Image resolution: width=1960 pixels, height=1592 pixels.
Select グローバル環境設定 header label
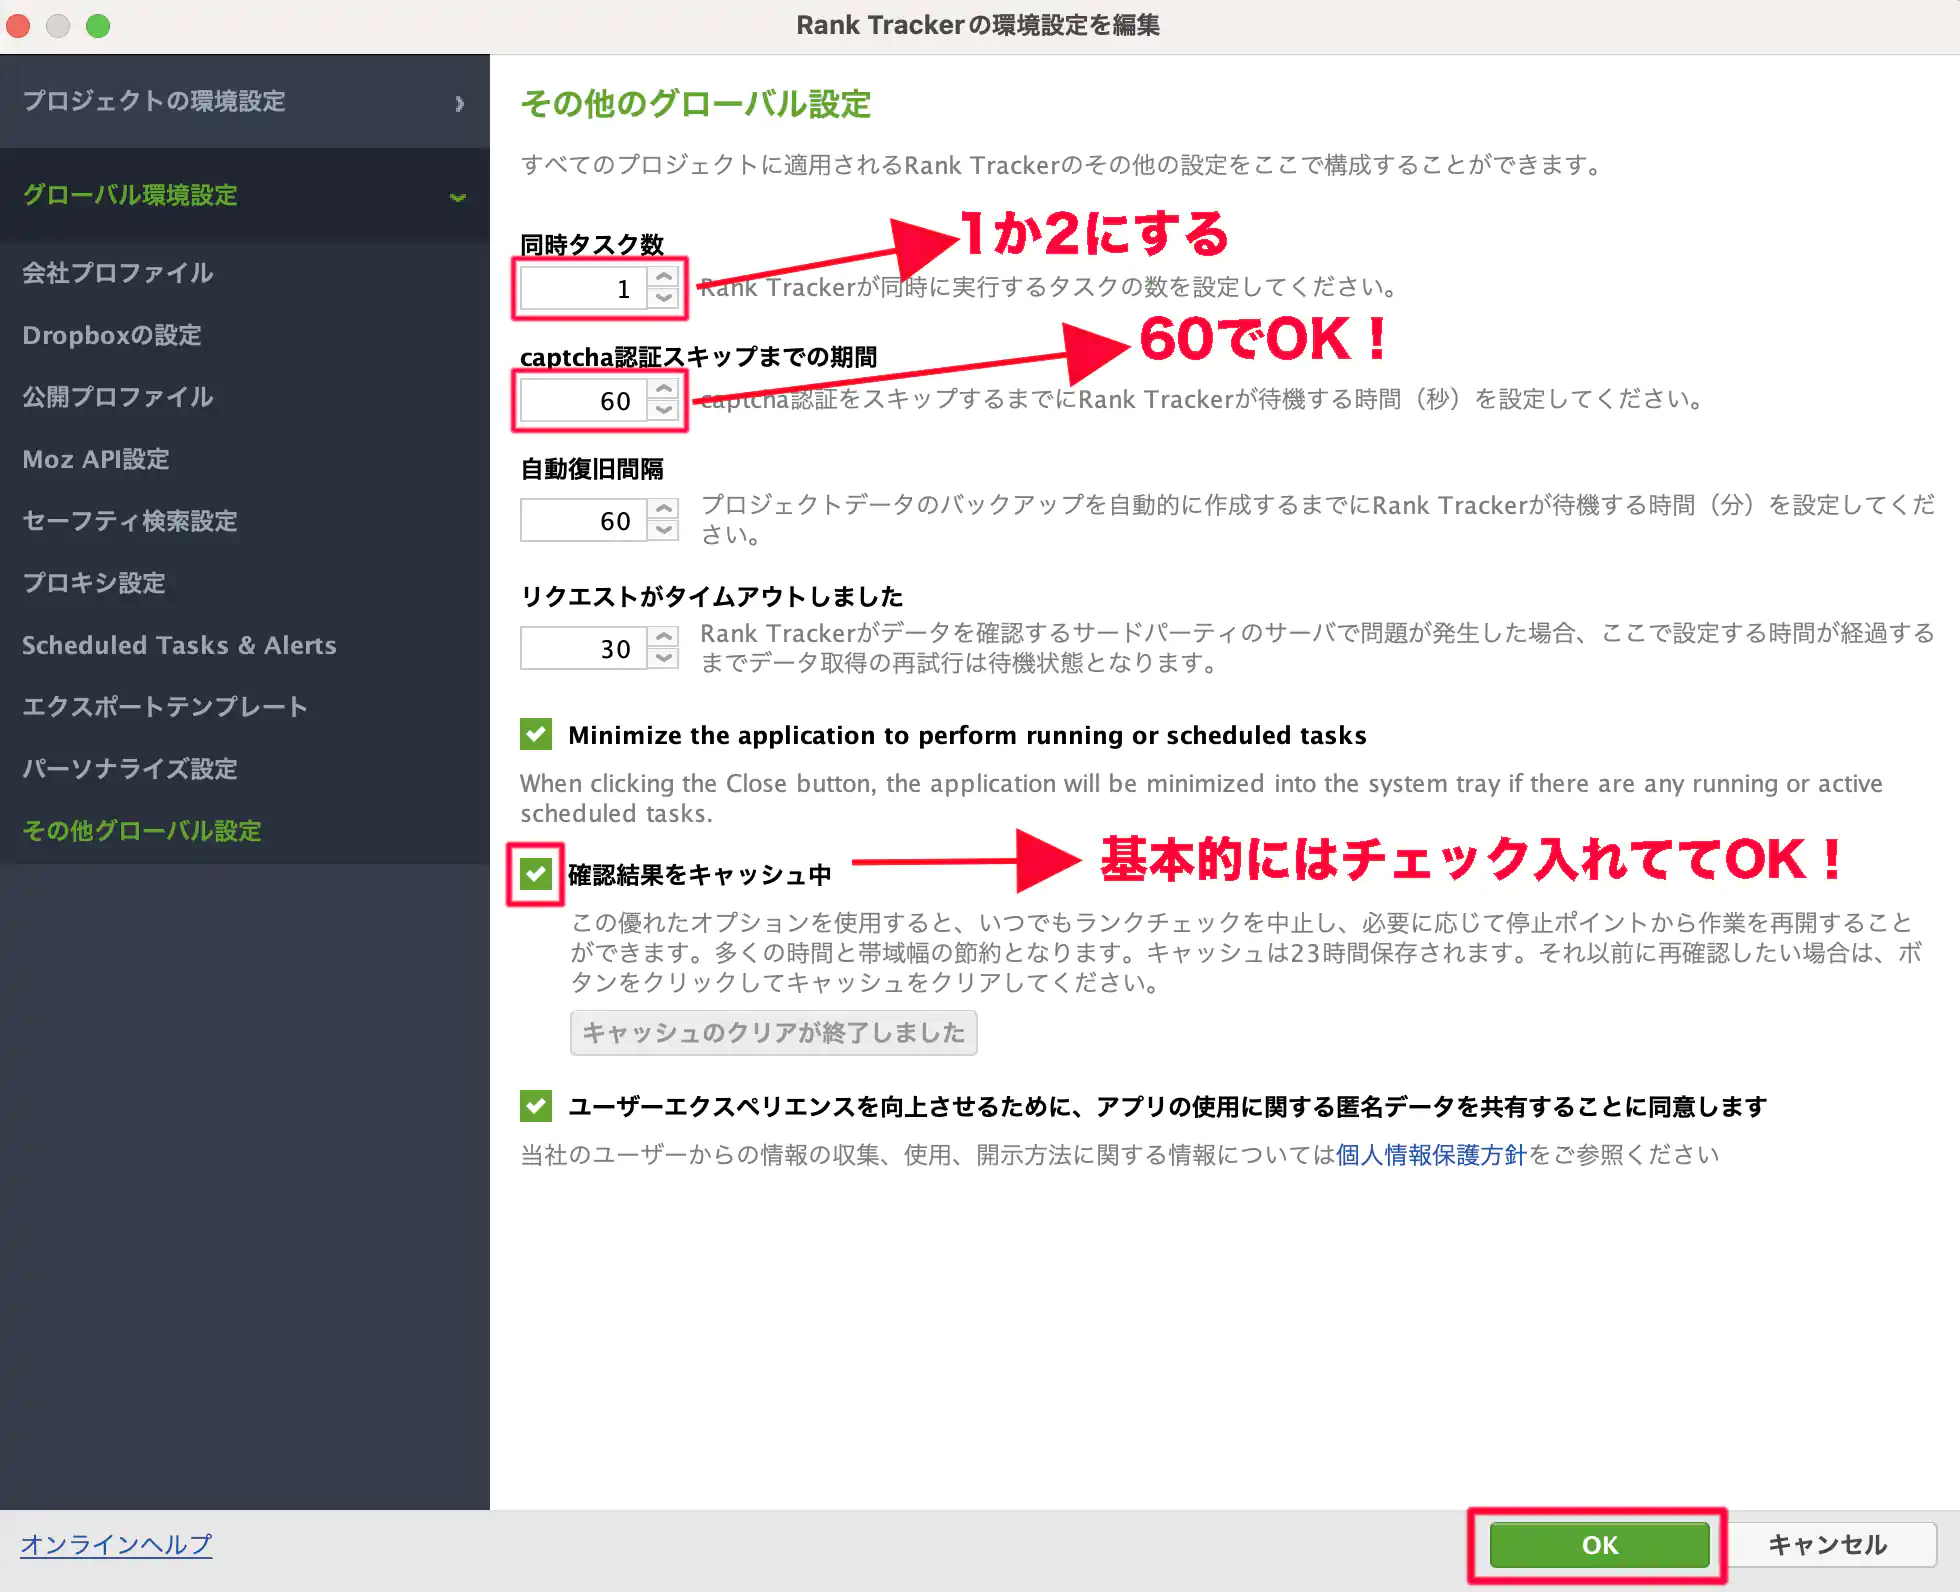pyautogui.click(x=130, y=195)
